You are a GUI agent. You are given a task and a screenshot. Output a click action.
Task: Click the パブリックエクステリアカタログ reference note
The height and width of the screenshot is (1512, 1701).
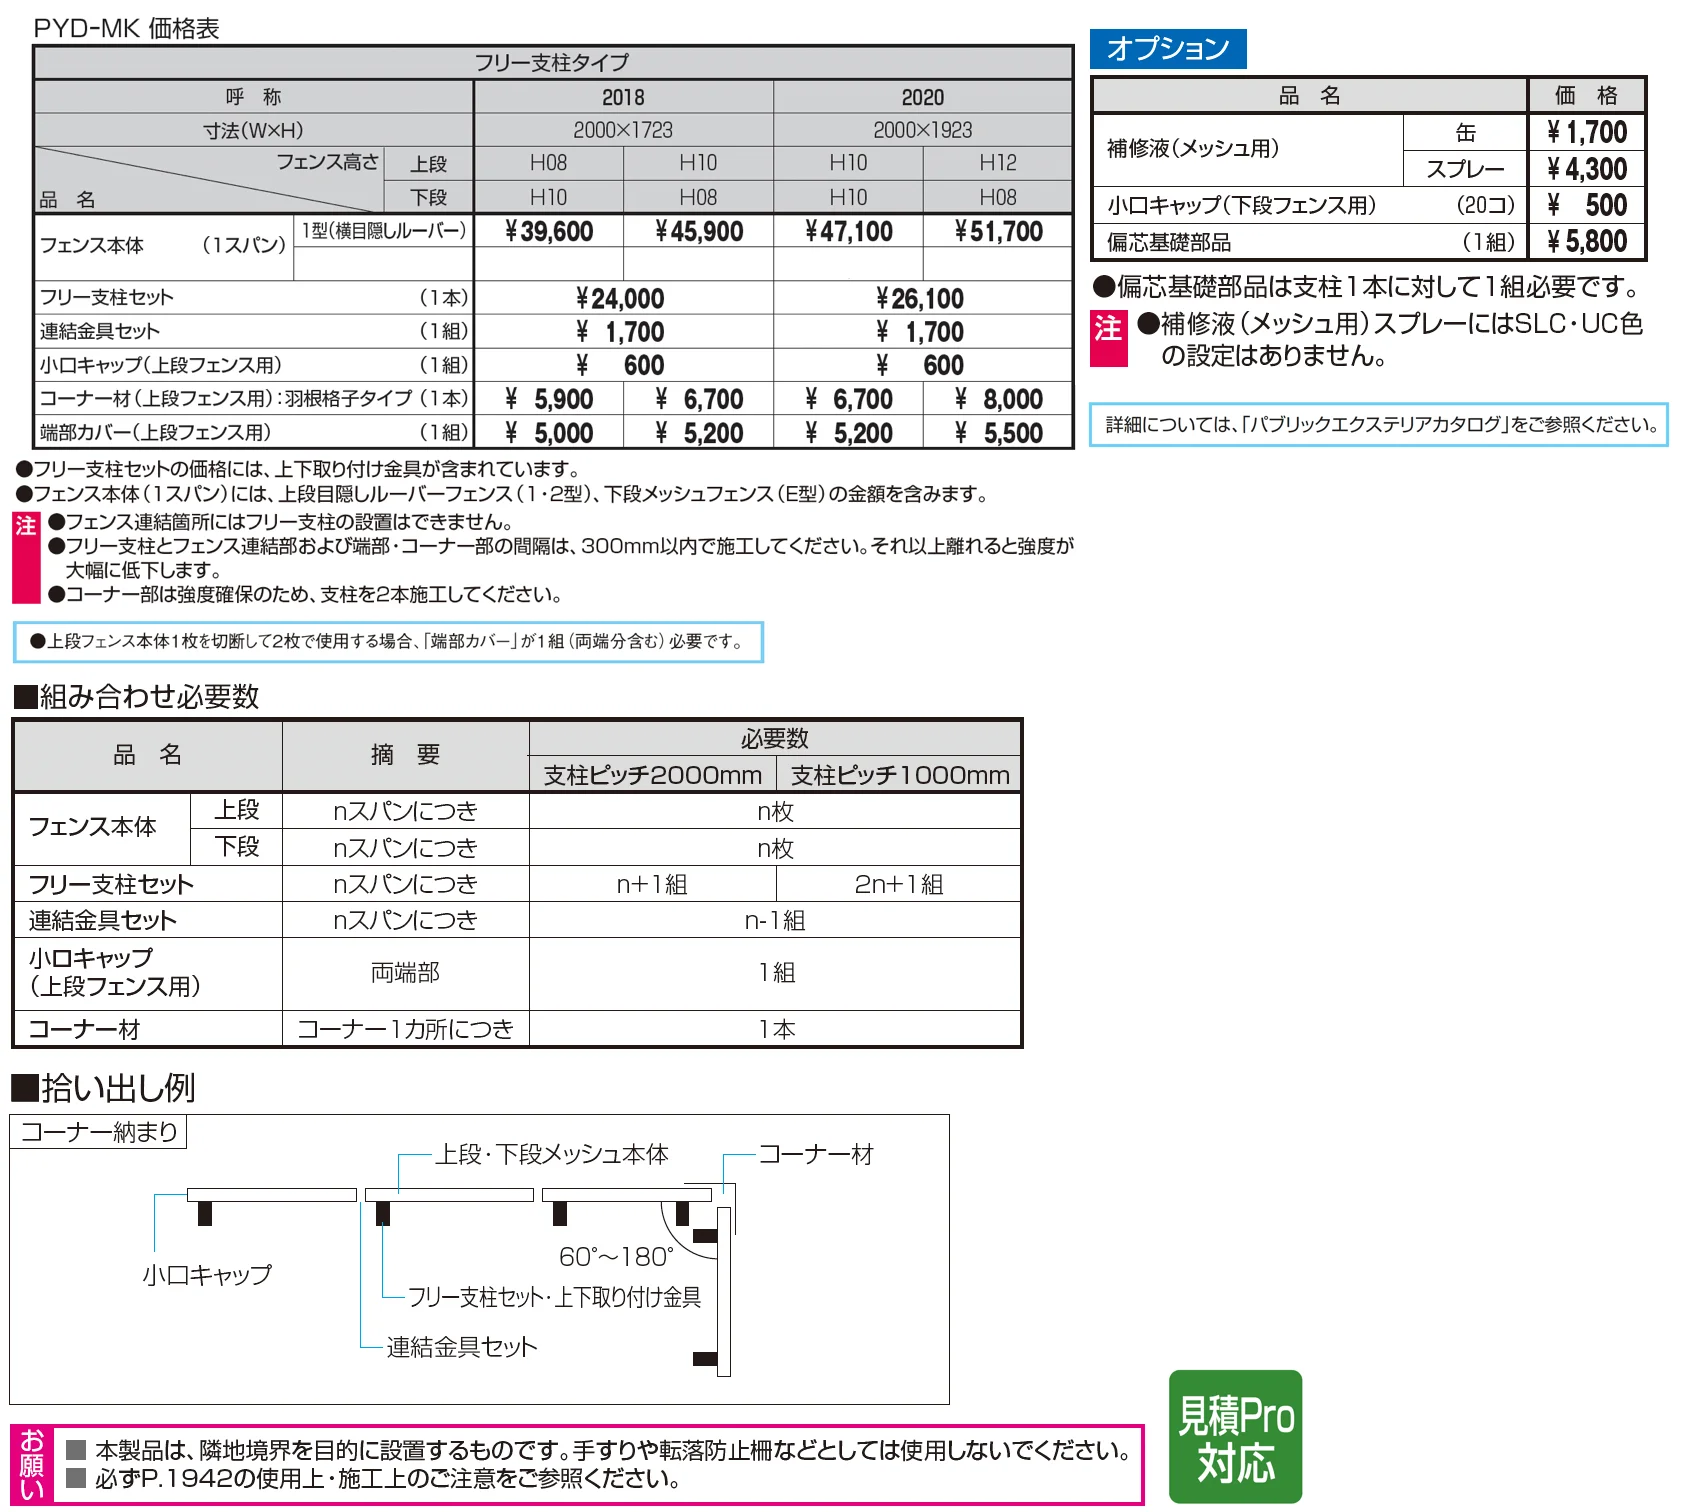coord(1378,425)
